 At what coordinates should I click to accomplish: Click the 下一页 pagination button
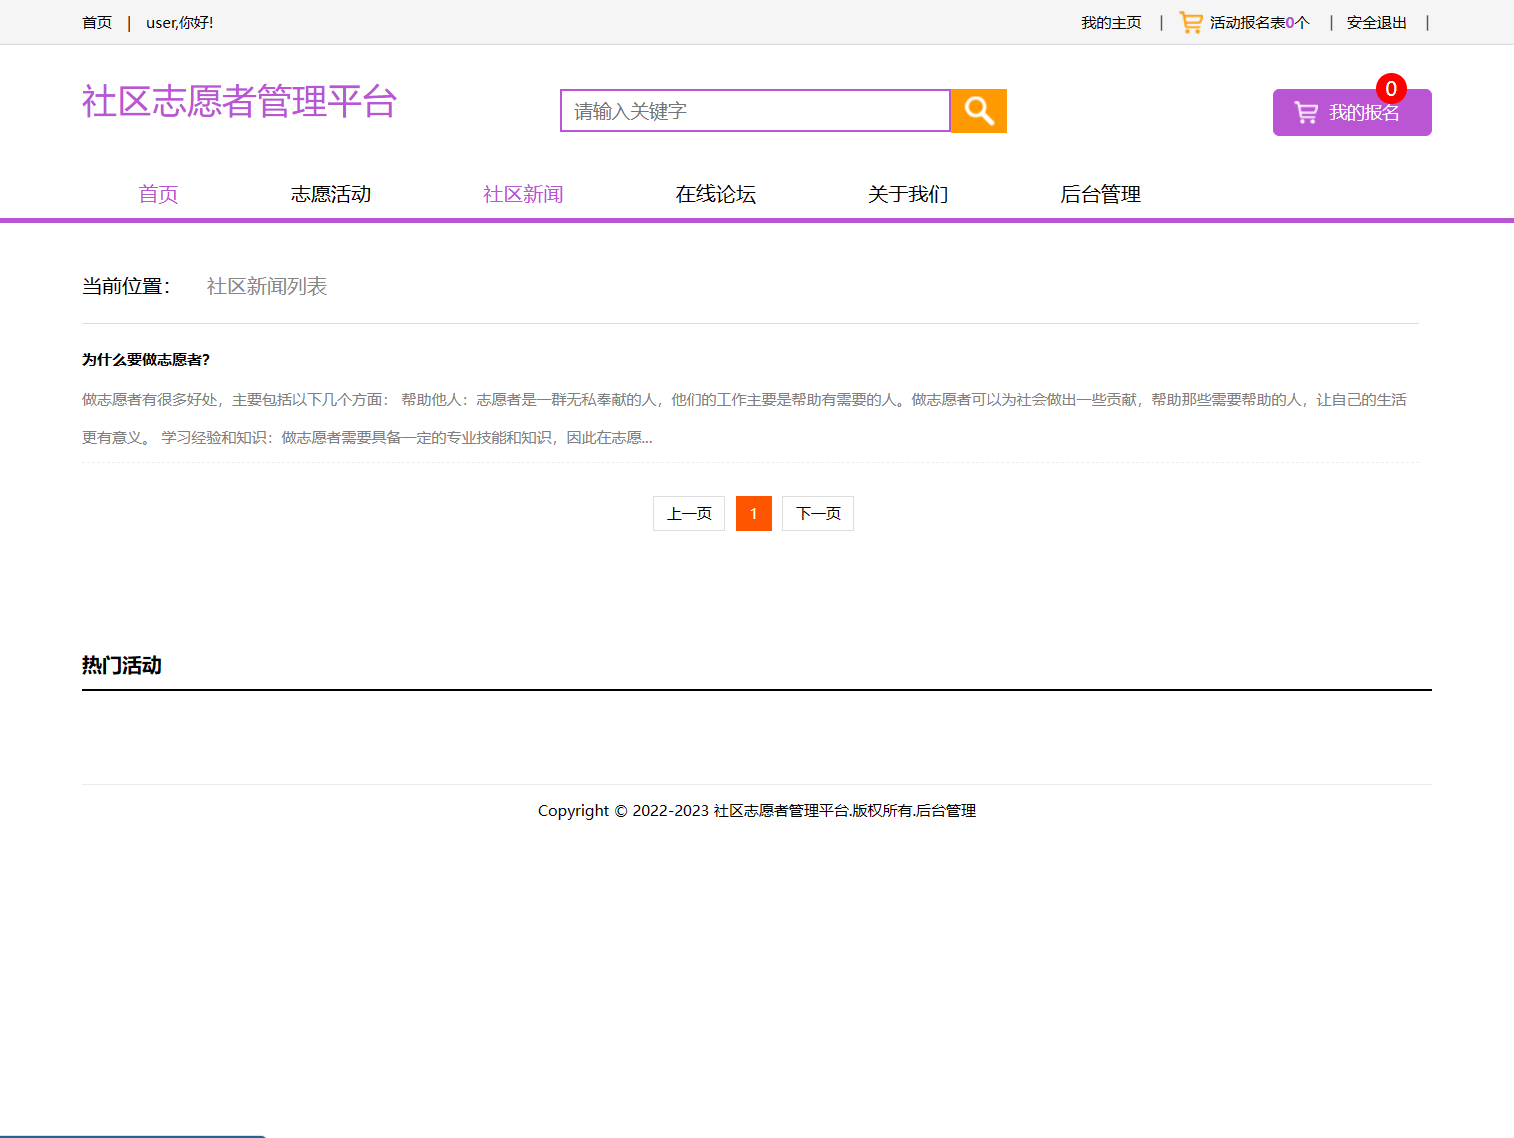pos(817,513)
